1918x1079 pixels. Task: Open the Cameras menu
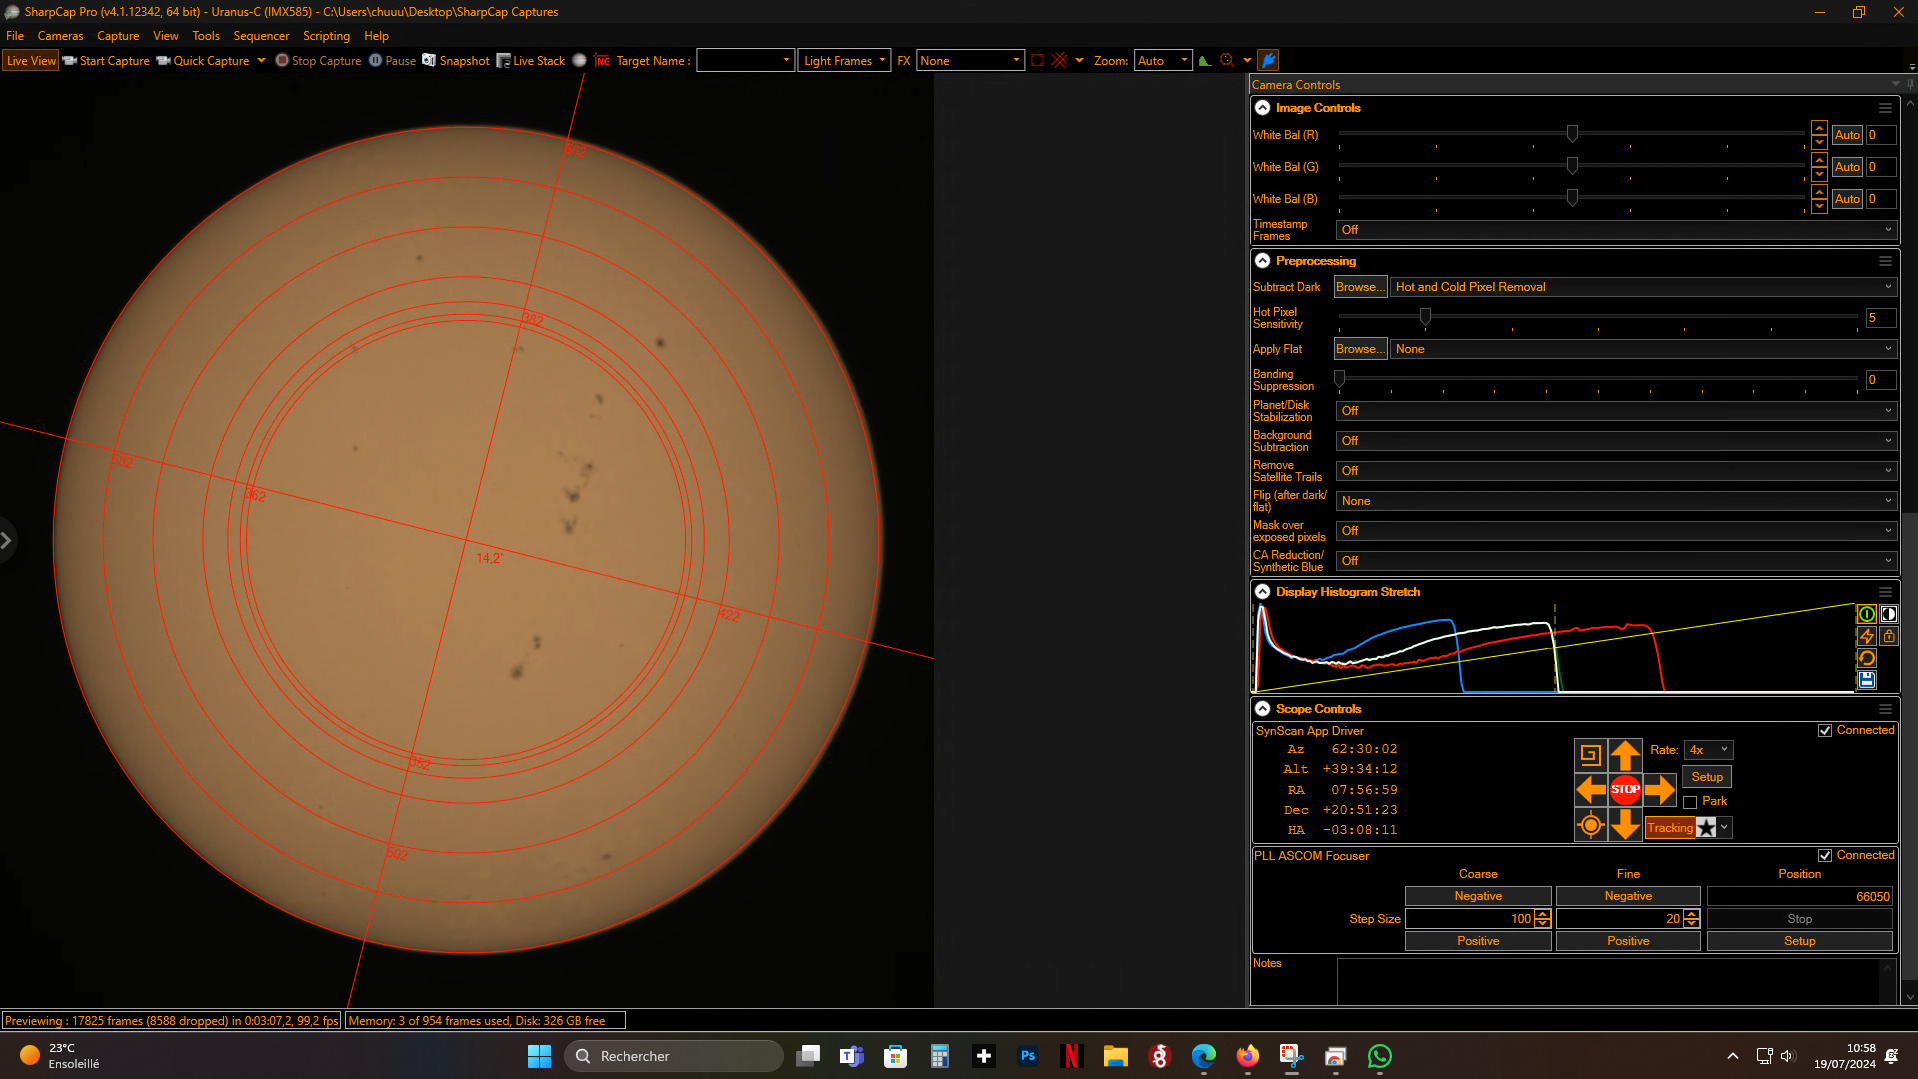[x=61, y=36]
